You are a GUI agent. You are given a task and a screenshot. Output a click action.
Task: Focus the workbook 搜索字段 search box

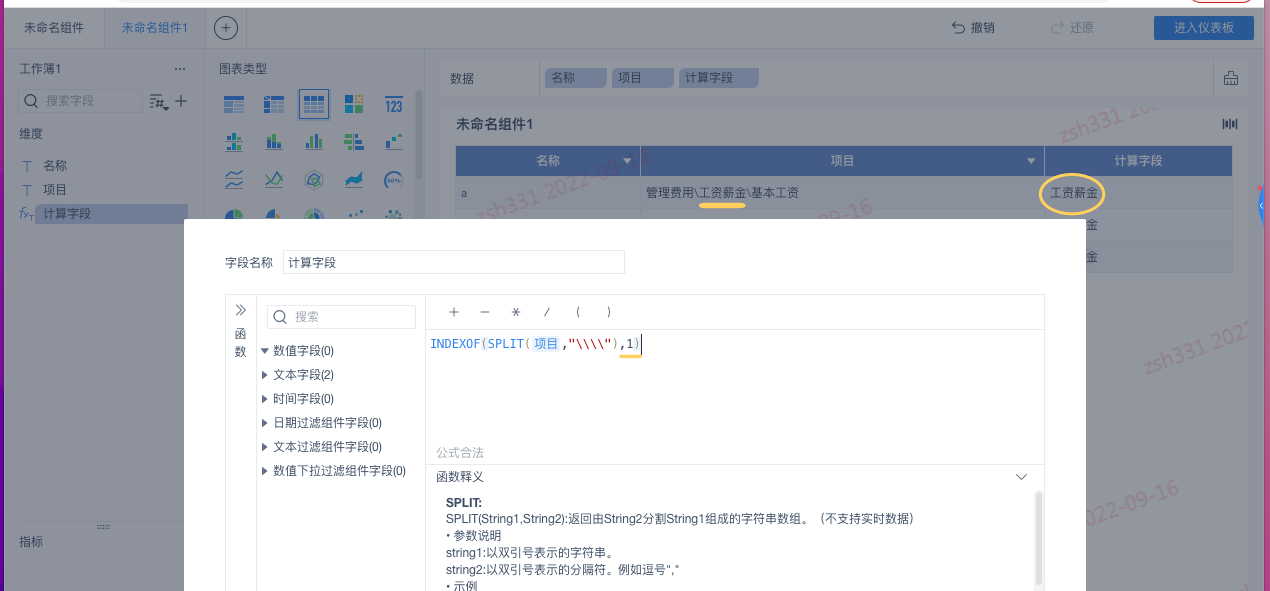(x=80, y=101)
